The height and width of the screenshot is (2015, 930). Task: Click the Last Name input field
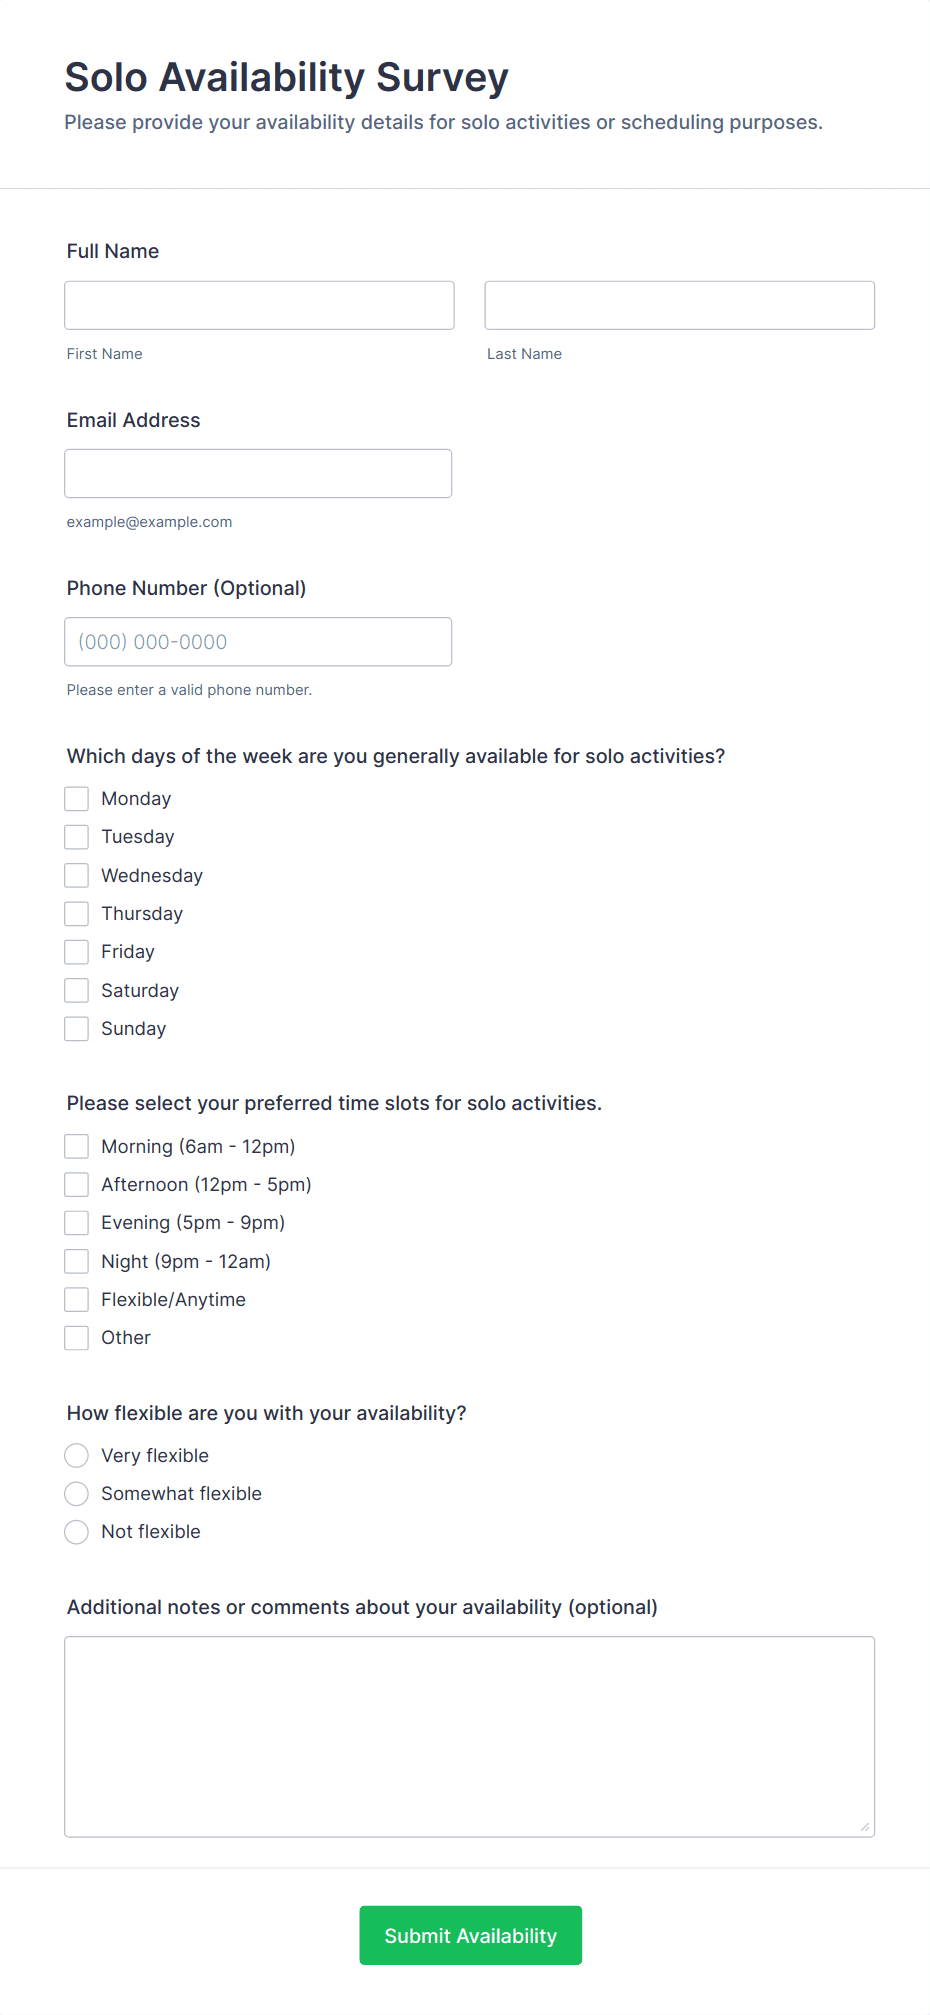(679, 305)
